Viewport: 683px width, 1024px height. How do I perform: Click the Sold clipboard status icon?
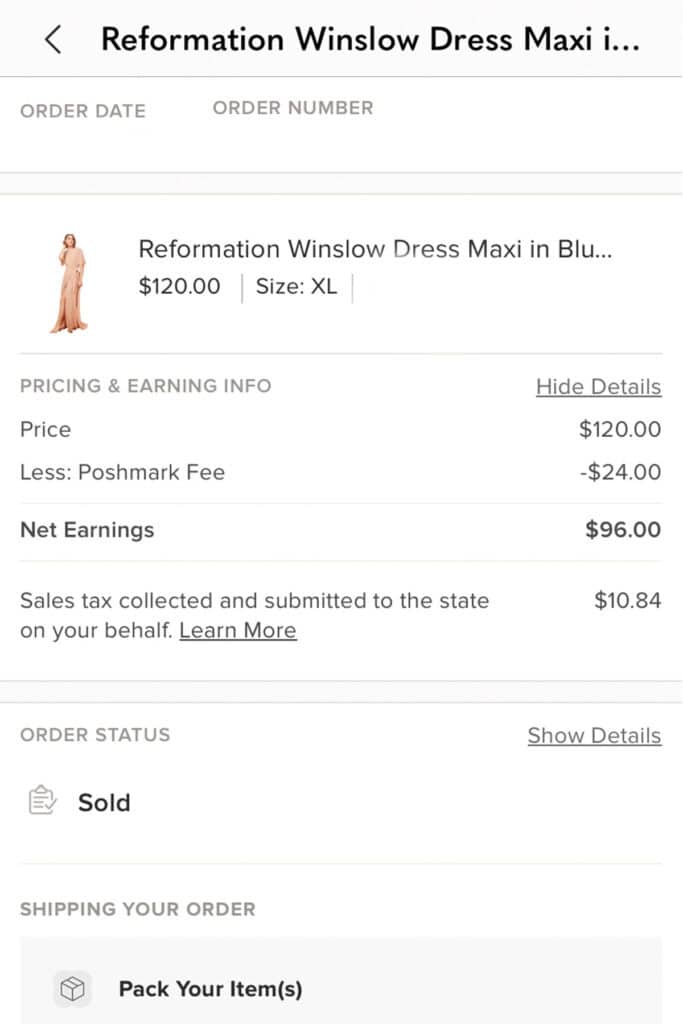pyautogui.click(x=42, y=800)
